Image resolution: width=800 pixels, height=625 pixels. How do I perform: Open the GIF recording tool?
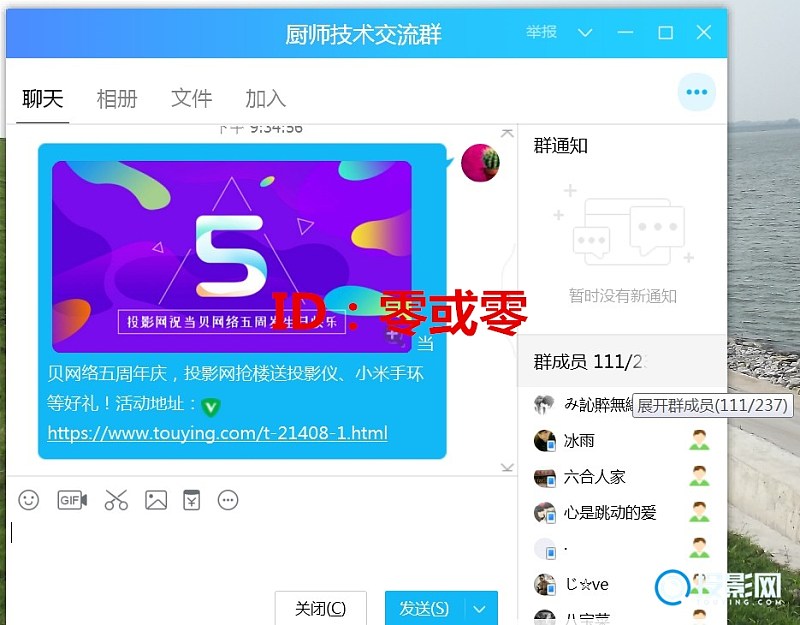point(72,500)
